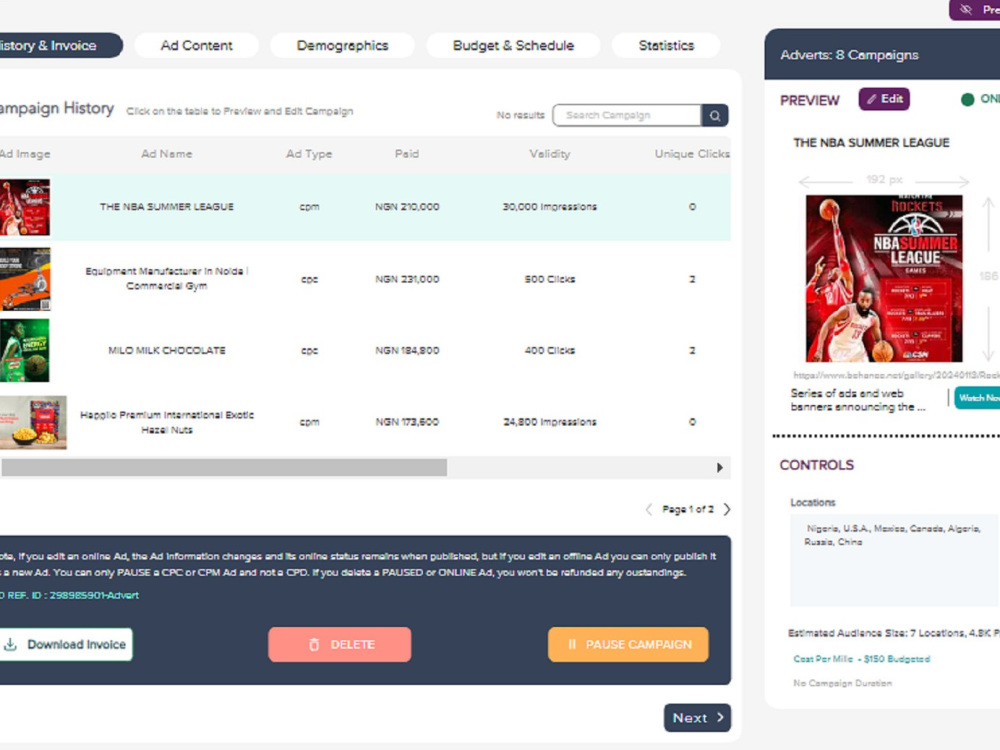Click the Search Campaign input field
Viewport: 1000px width, 750px height.
(x=627, y=115)
